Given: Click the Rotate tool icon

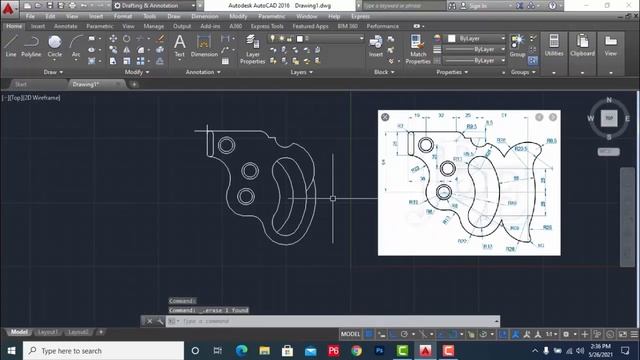Looking at the screenshot, I should tap(127, 38).
